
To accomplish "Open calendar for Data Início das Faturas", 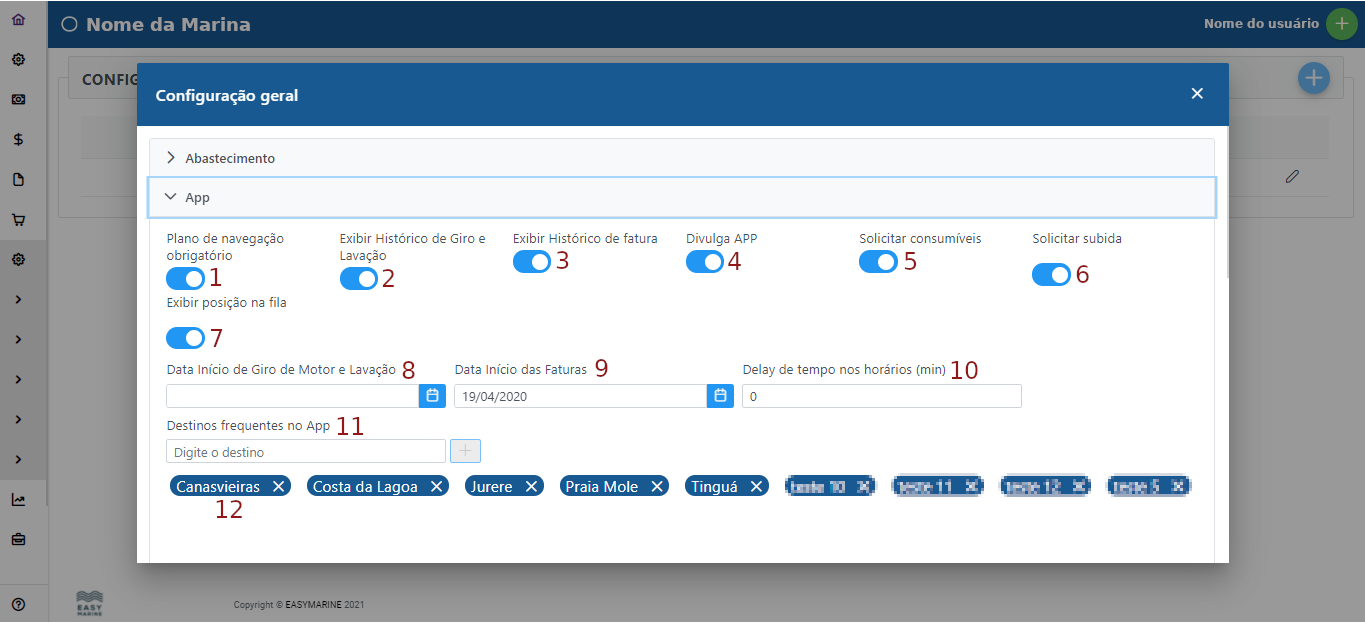I will (720, 396).
